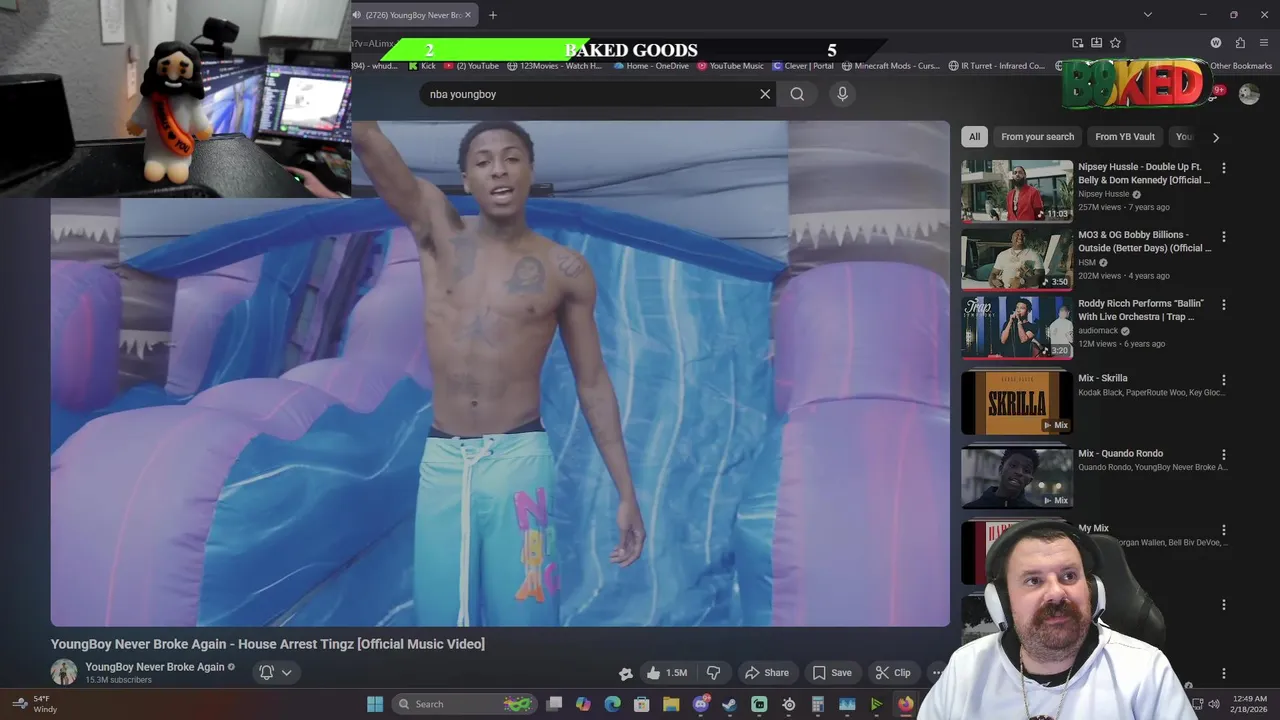Open the sparkle icon beside the like button
1280x720 pixels.
(626, 673)
